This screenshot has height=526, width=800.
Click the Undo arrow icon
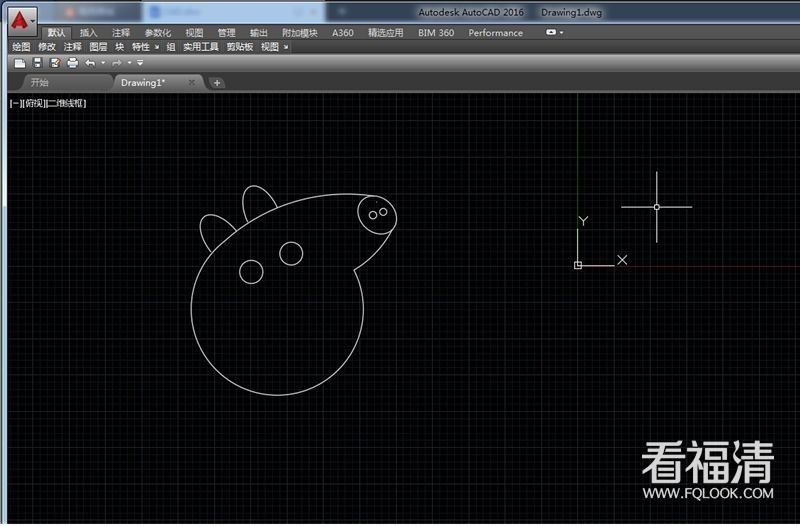(90, 63)
